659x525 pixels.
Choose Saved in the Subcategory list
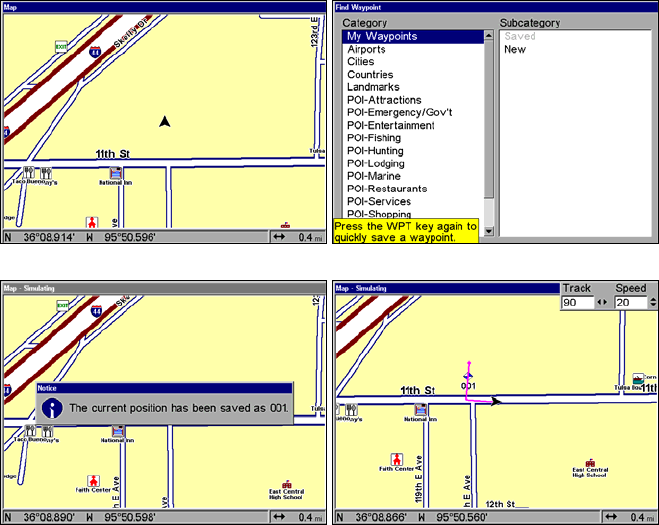click(520, 36)
